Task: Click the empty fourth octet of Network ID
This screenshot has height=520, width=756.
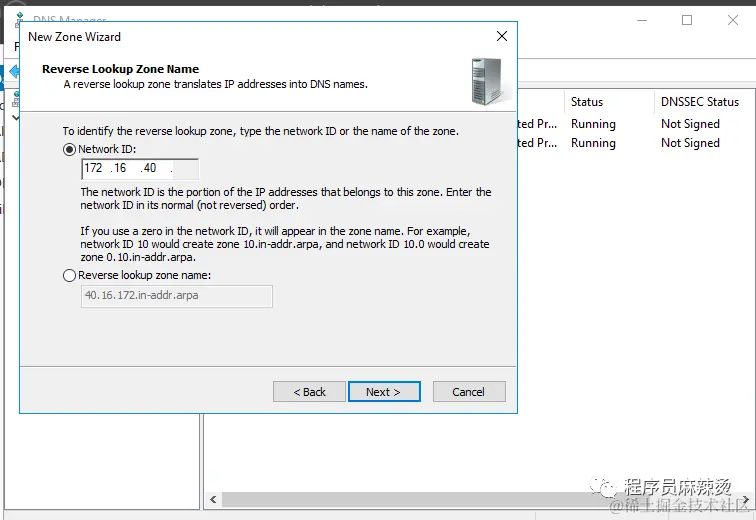Action: tap(184, 169)
